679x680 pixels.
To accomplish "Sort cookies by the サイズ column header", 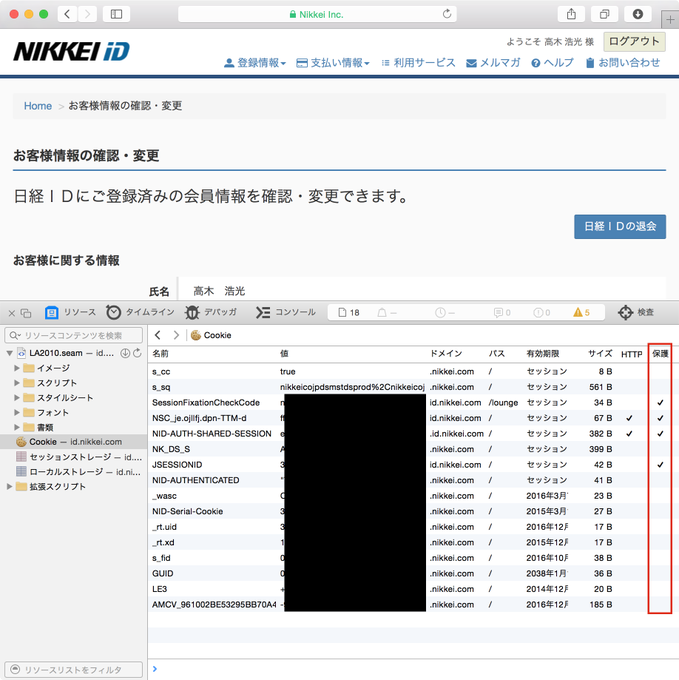I will [593, 353].
